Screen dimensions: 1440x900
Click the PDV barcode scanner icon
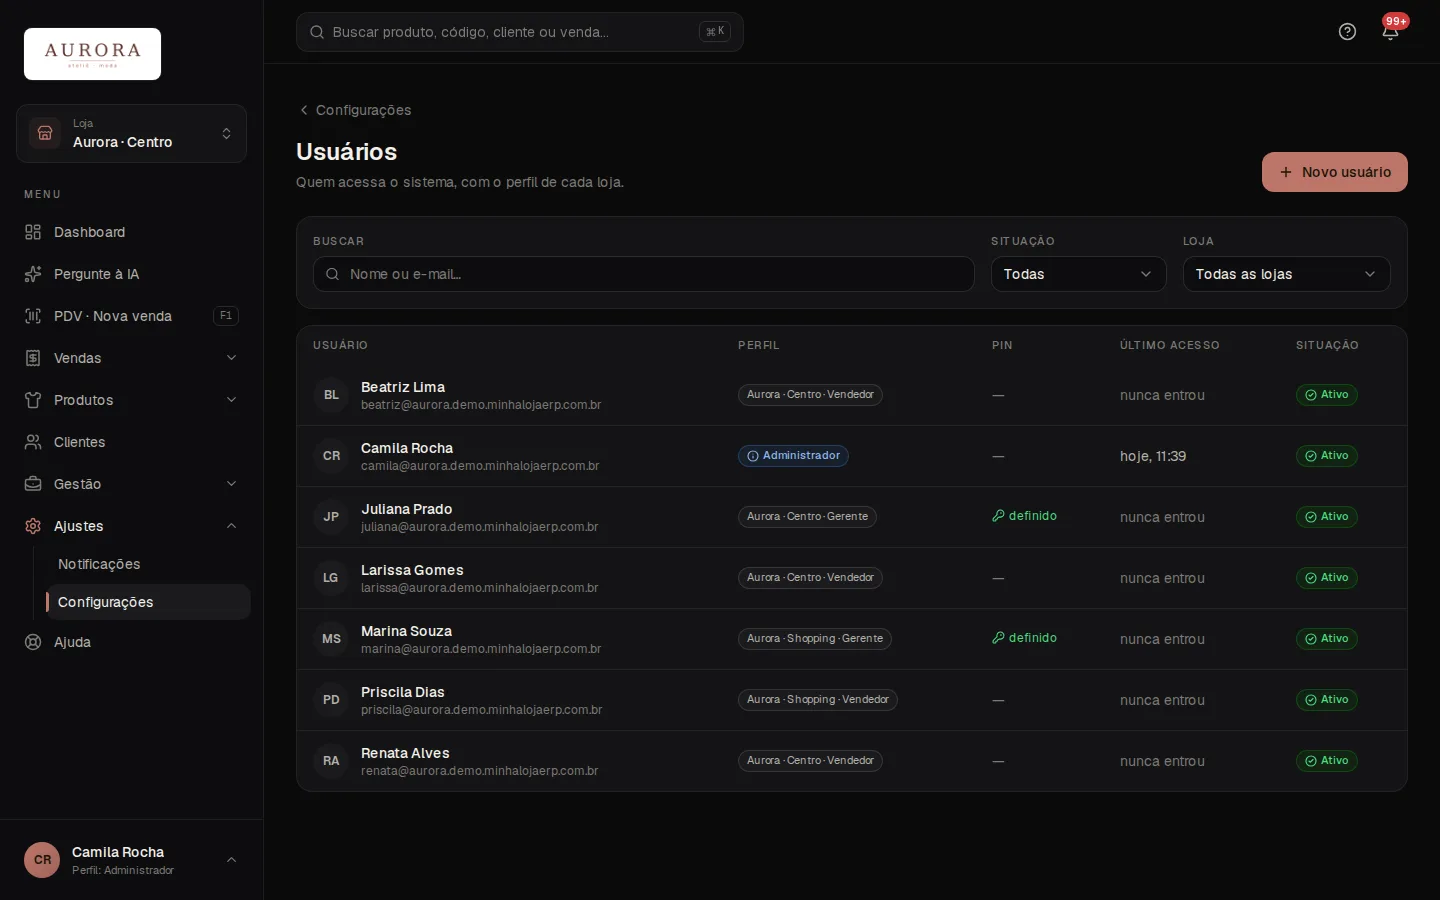click(33, 316)
